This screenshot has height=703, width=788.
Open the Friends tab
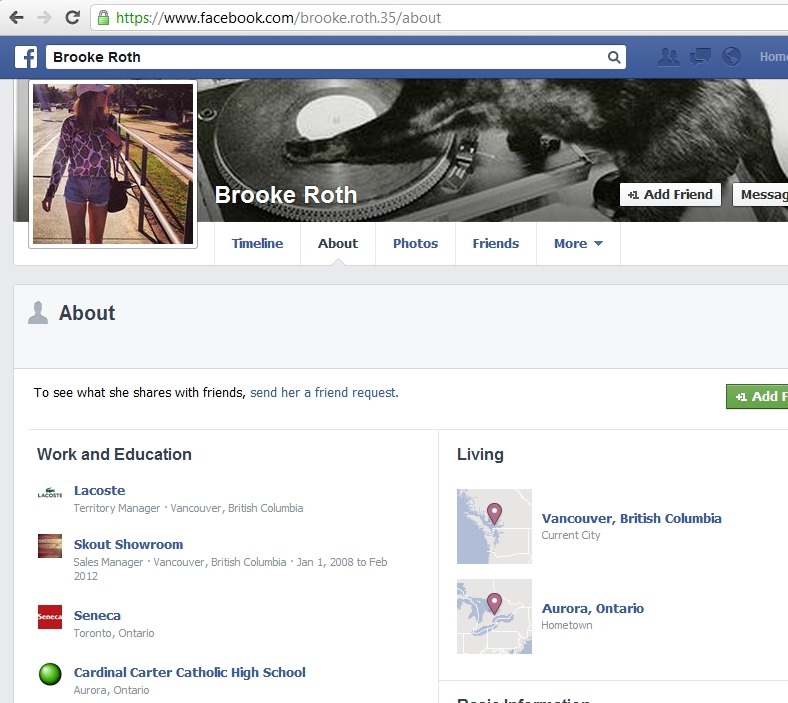496,243
